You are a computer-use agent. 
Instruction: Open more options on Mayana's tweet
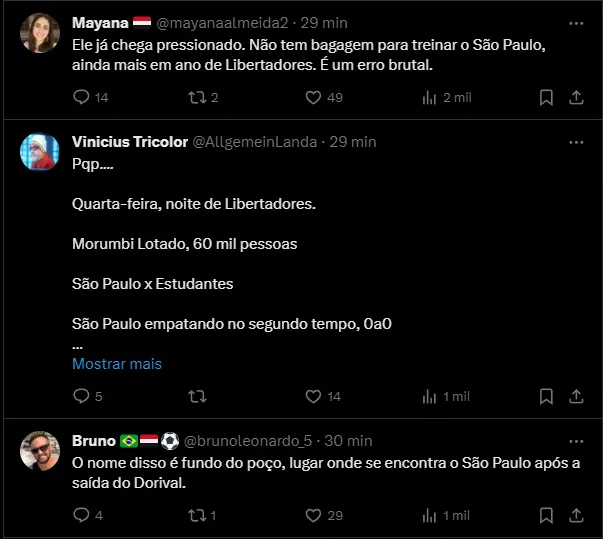point(575,22)
